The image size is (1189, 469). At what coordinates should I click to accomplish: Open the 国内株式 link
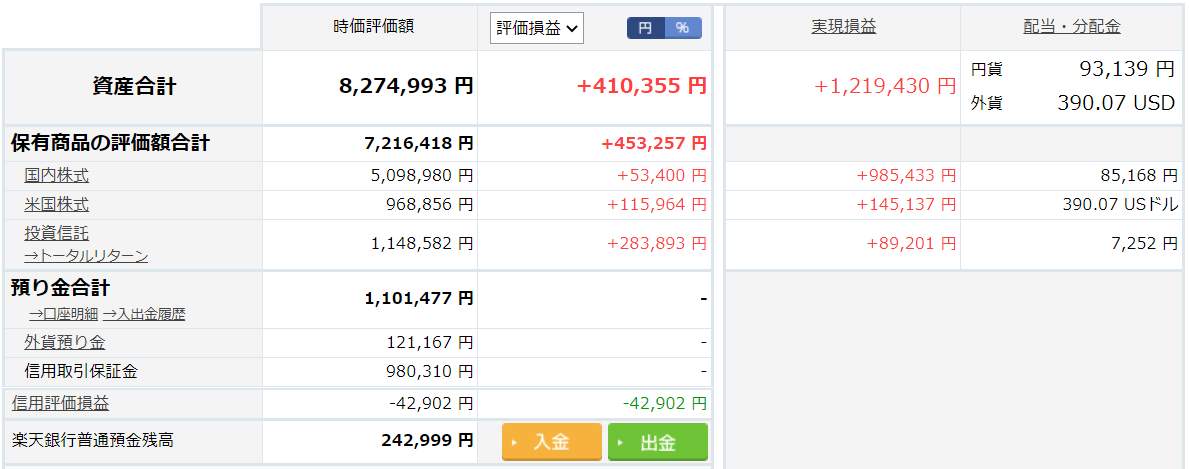(56, 176)
